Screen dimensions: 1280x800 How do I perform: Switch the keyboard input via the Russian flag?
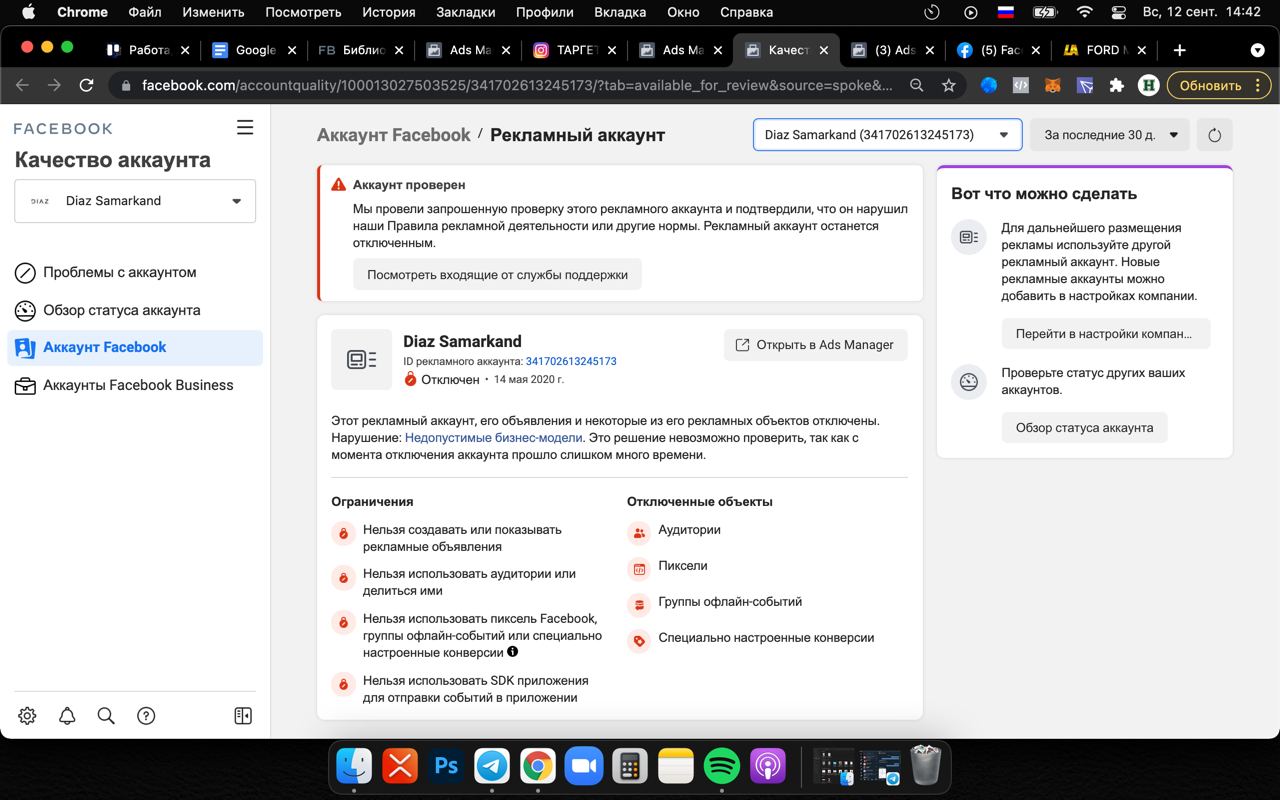[x=1006, y=12]
